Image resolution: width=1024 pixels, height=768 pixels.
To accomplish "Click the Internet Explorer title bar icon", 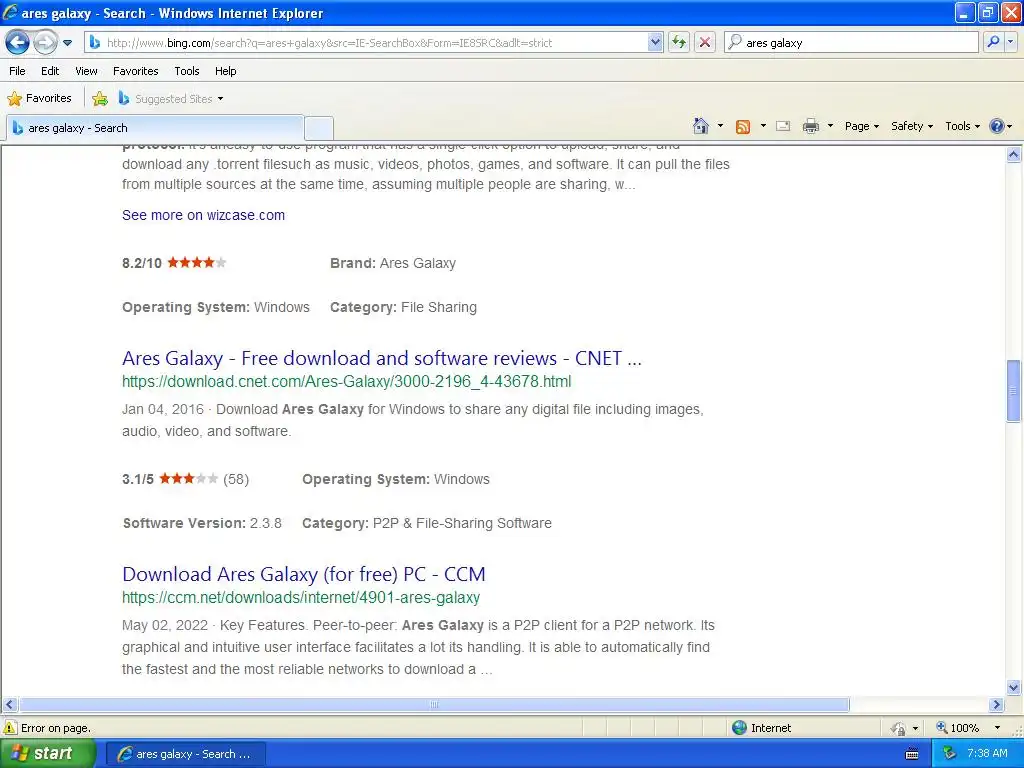I will click(10, 12).
